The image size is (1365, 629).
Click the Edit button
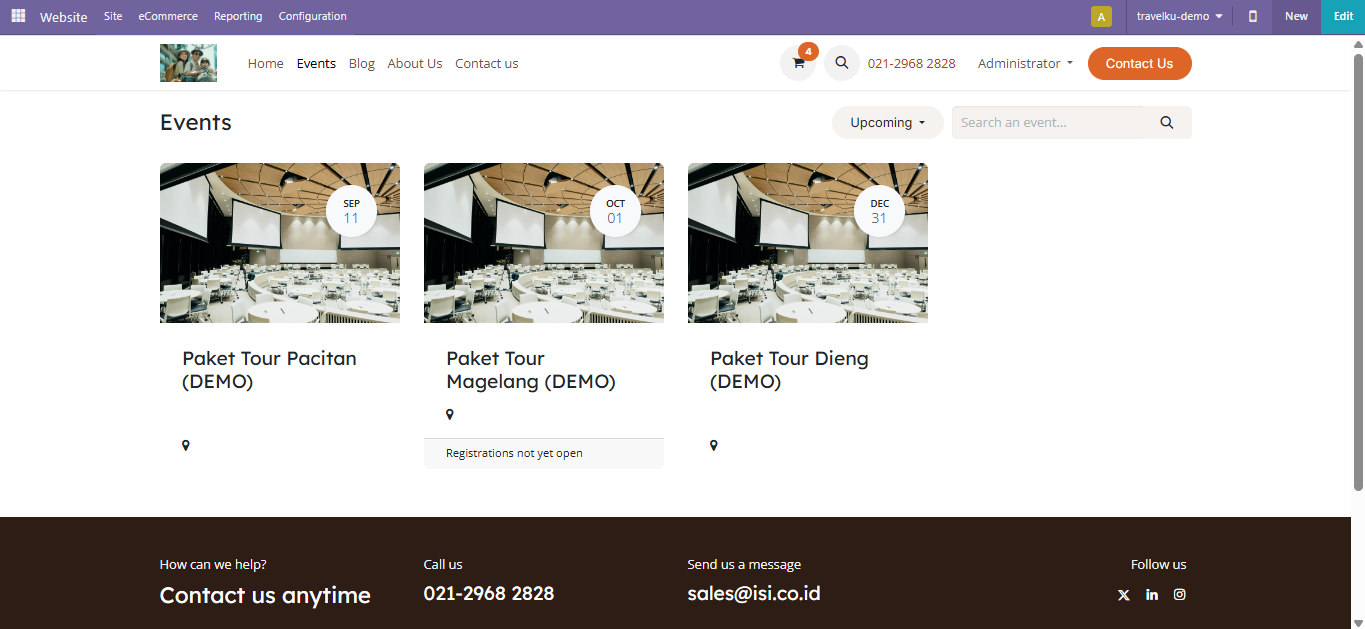[x=1343, y=16]
